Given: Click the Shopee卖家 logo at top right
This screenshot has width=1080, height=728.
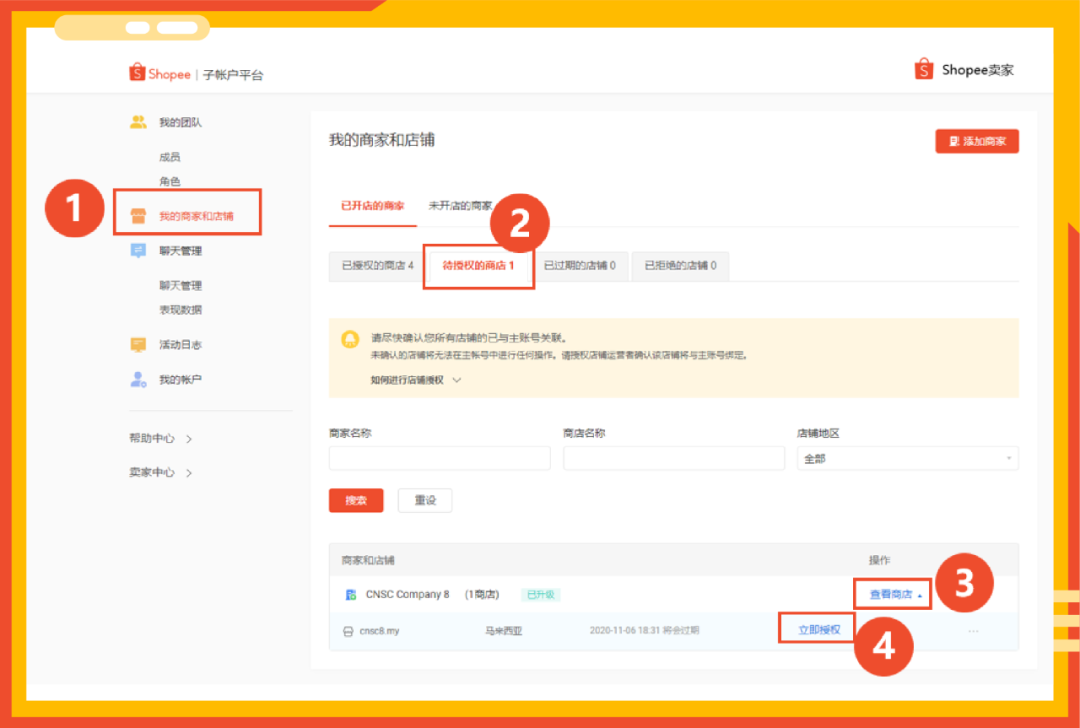Looking at the screenshot, I should point(963,70).
